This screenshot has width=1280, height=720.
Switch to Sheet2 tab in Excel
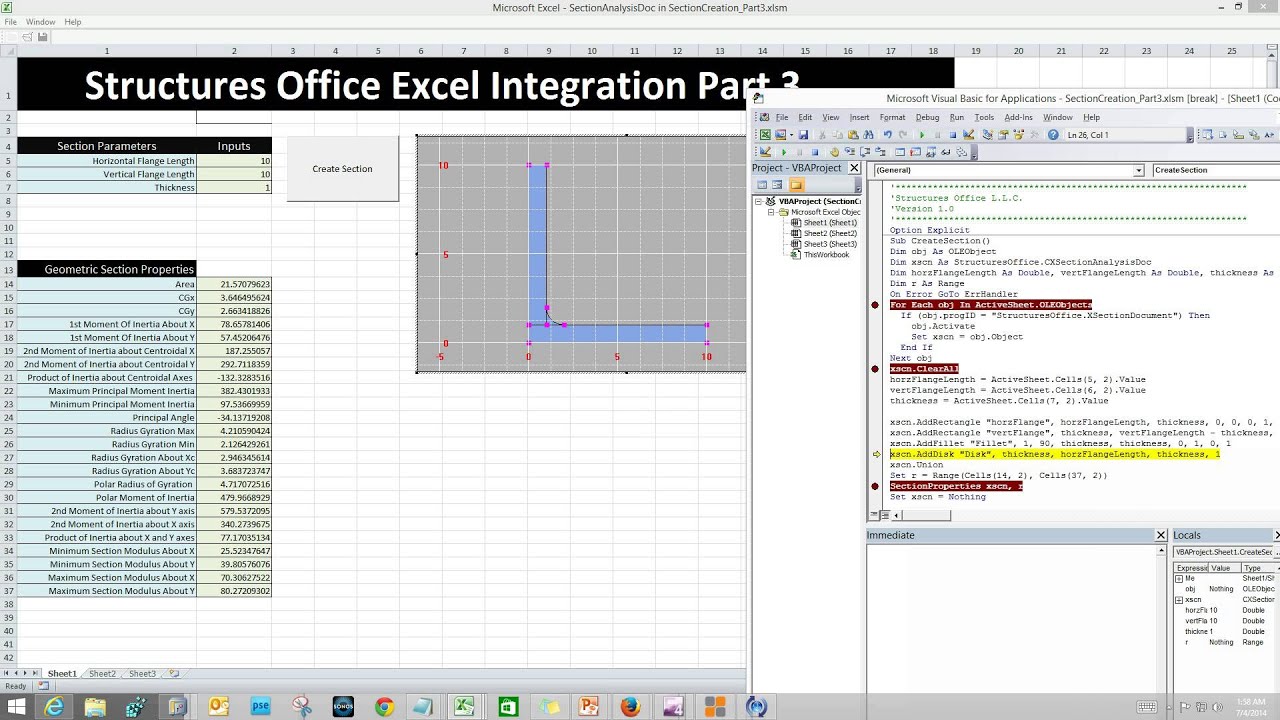point(102,674)
